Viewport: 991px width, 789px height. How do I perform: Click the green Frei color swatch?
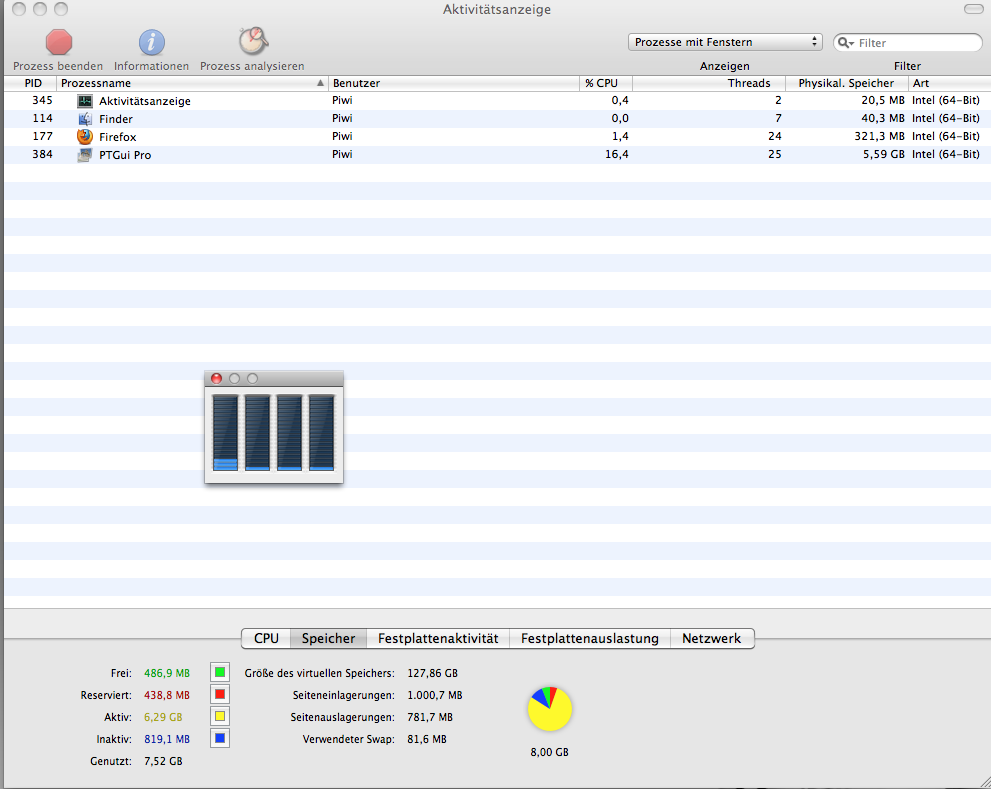point(220,672)
